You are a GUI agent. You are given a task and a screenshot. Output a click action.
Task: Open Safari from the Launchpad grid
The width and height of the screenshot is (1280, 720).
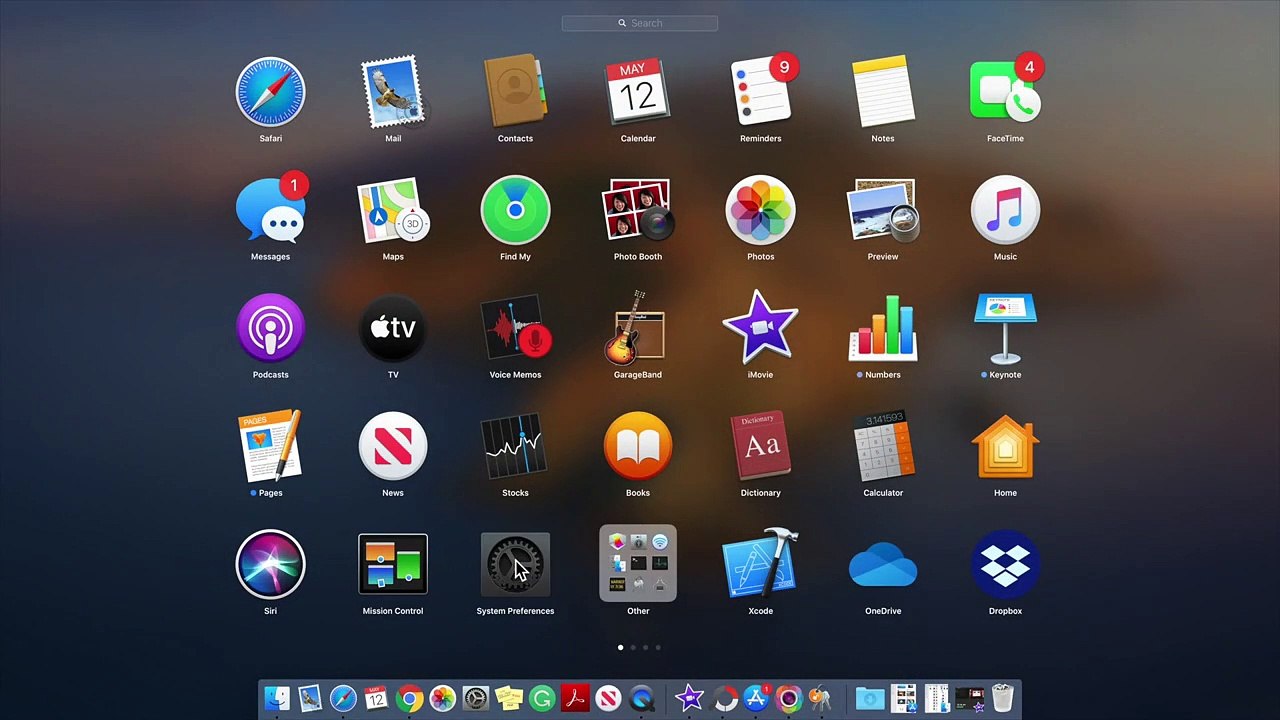(x=270, y=92)
